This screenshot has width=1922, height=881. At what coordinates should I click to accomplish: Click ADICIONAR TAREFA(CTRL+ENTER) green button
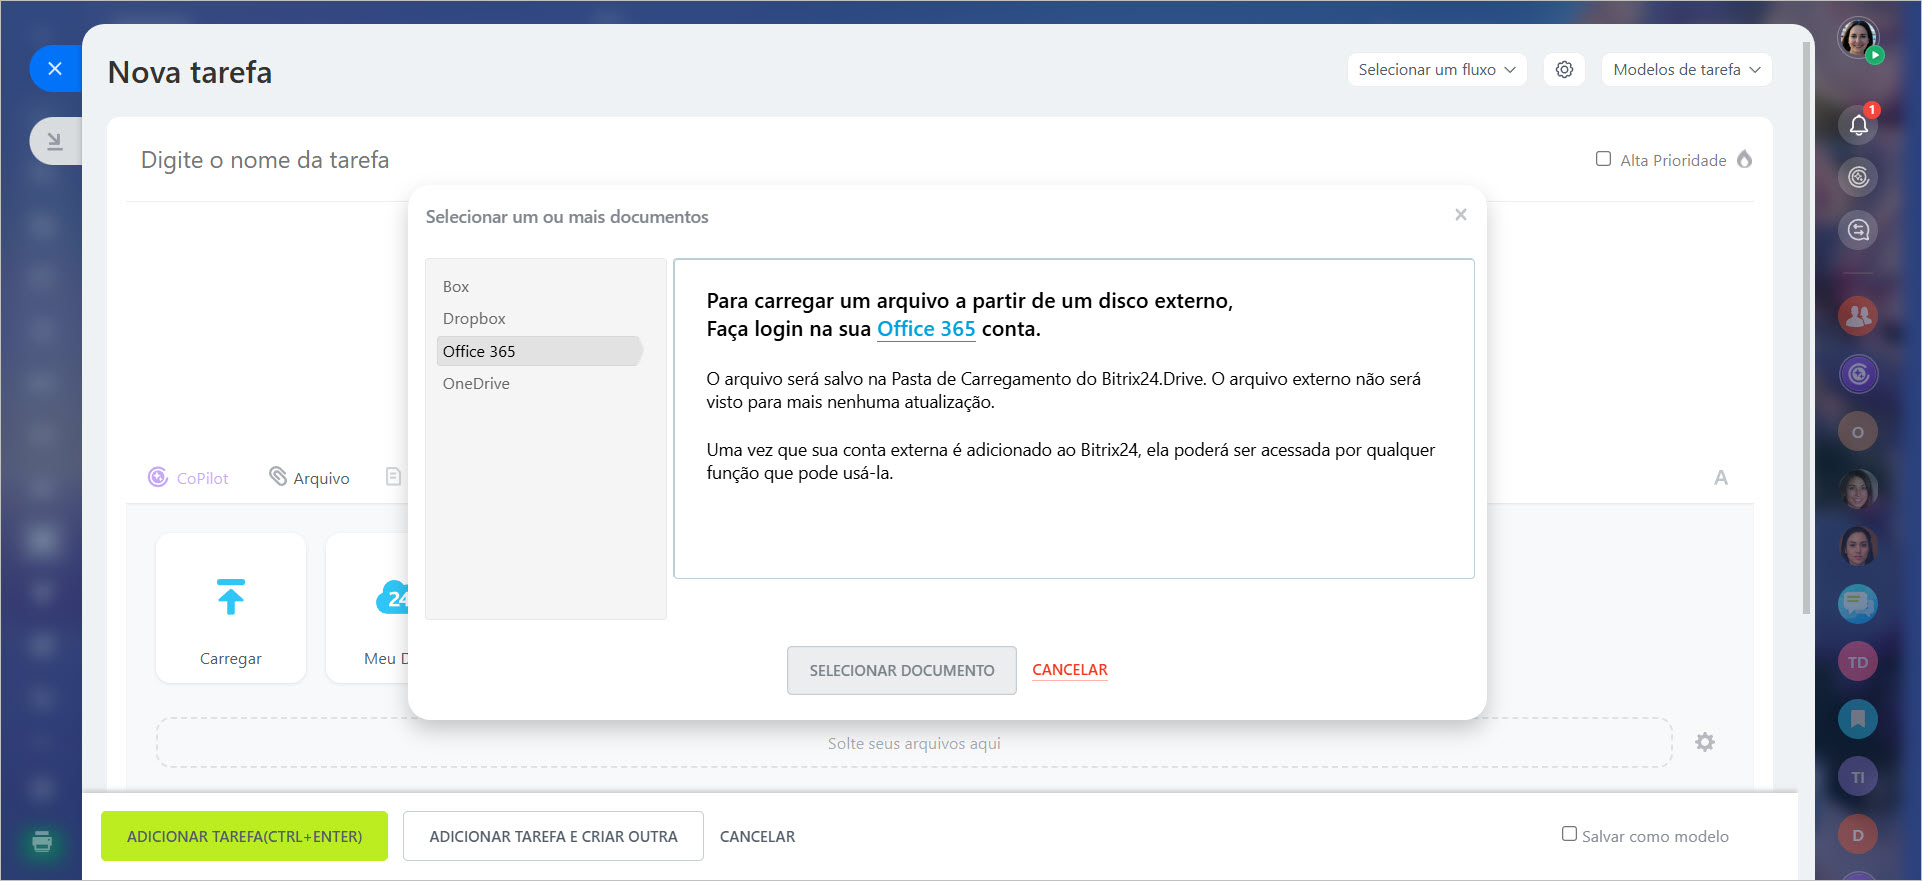point(244,836)
